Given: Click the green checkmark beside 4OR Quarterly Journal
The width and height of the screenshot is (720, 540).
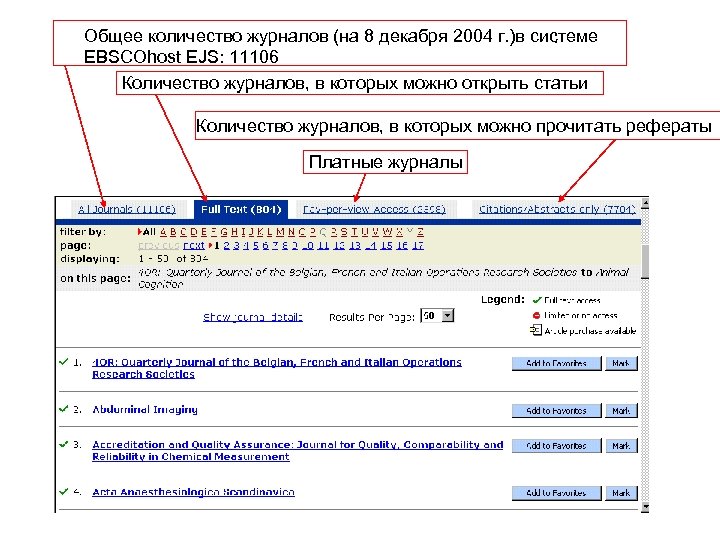Looking at the screenshot, I should coord(64,362).
